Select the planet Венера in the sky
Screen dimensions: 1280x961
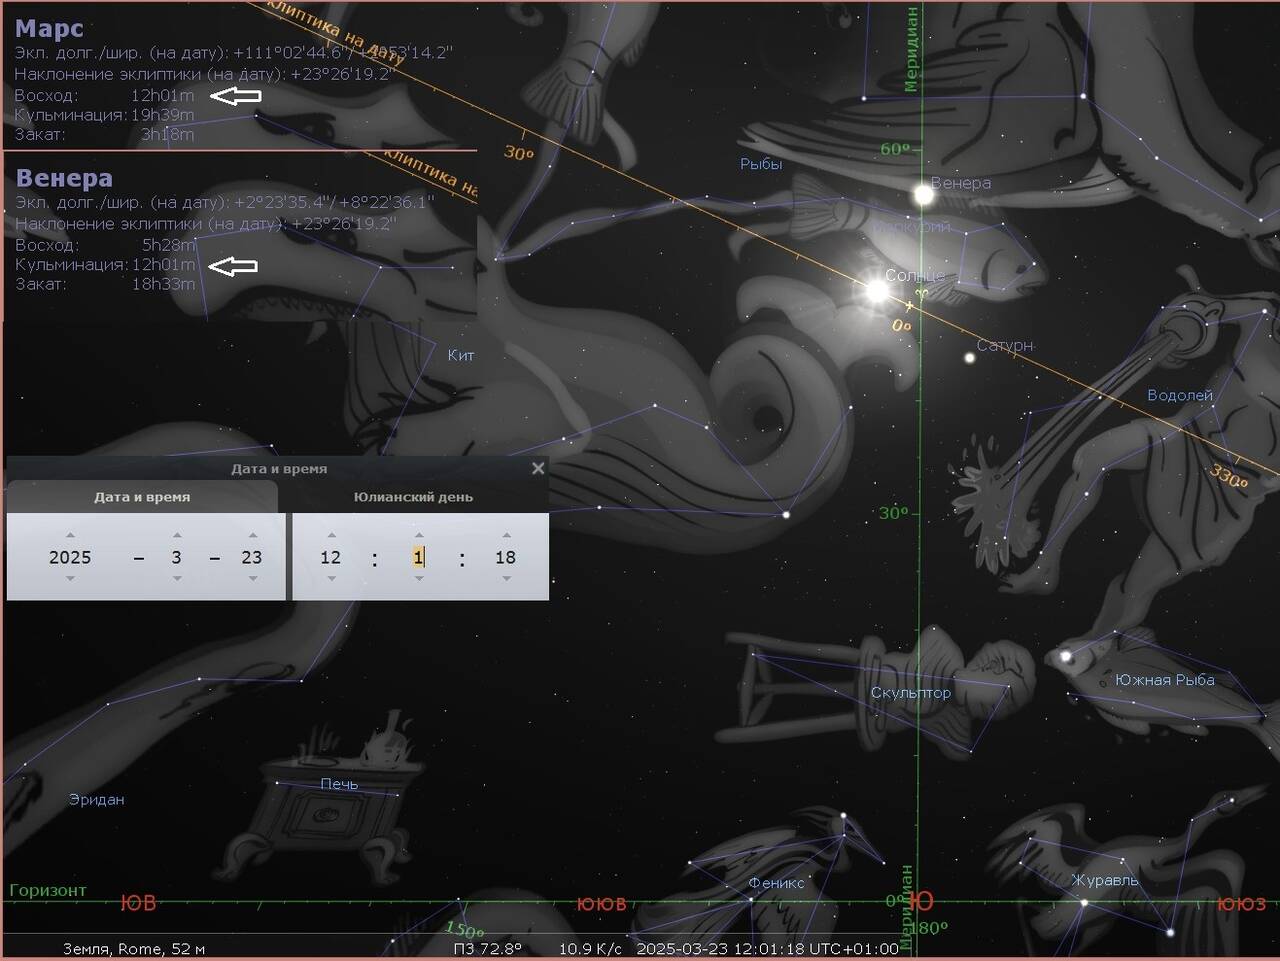pyautogui.click(x=923, y=195)
